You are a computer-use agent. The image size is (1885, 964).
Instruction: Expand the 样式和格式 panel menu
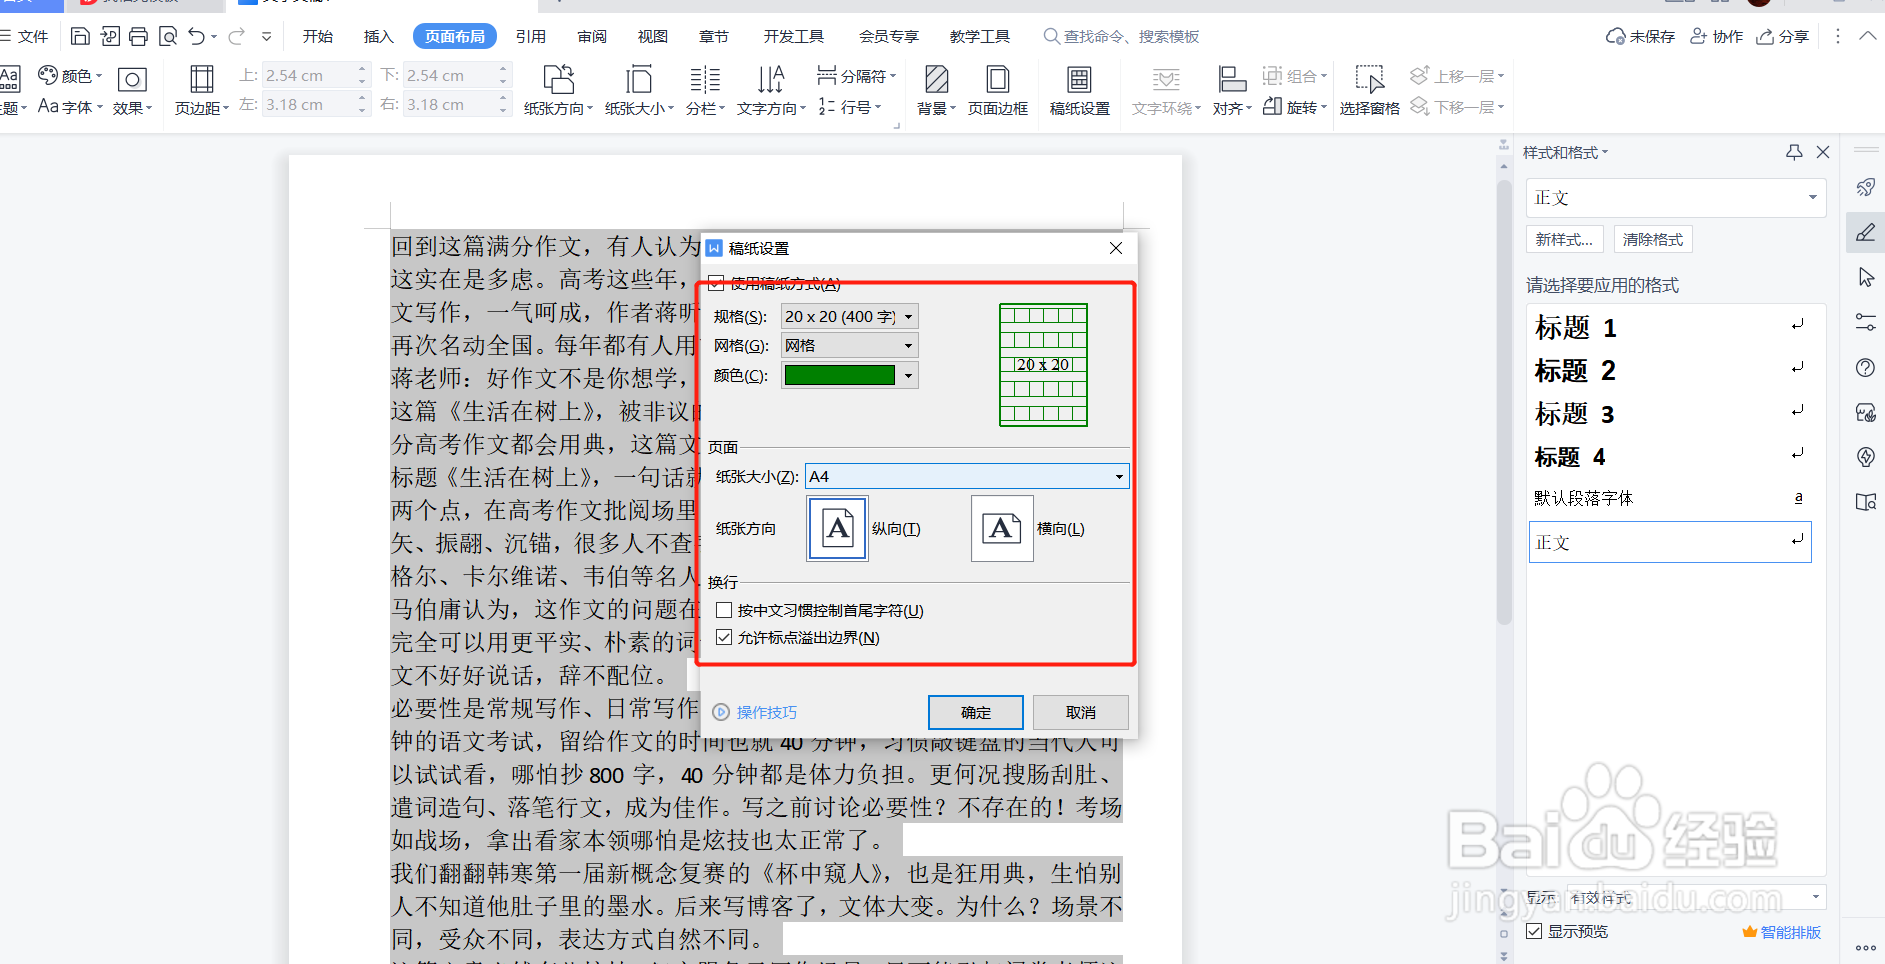click(x=1565, y=152)
